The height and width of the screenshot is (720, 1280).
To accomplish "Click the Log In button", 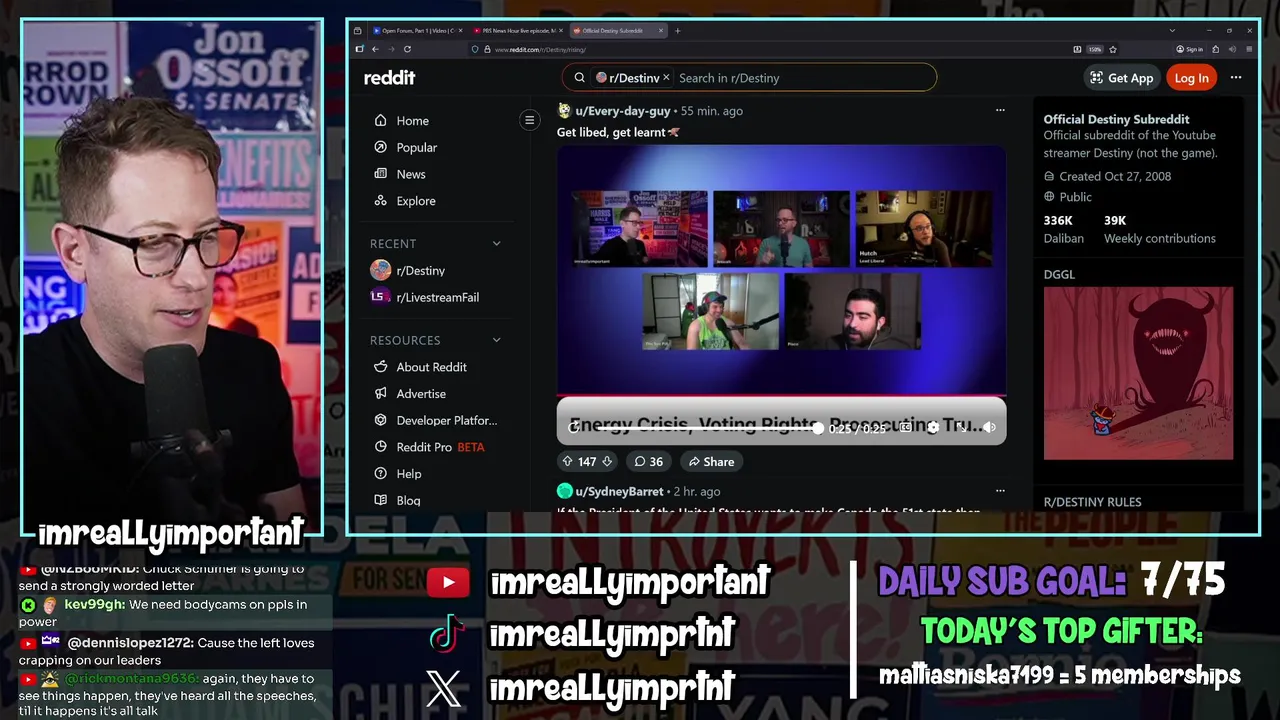I will tap(1191, 78).
